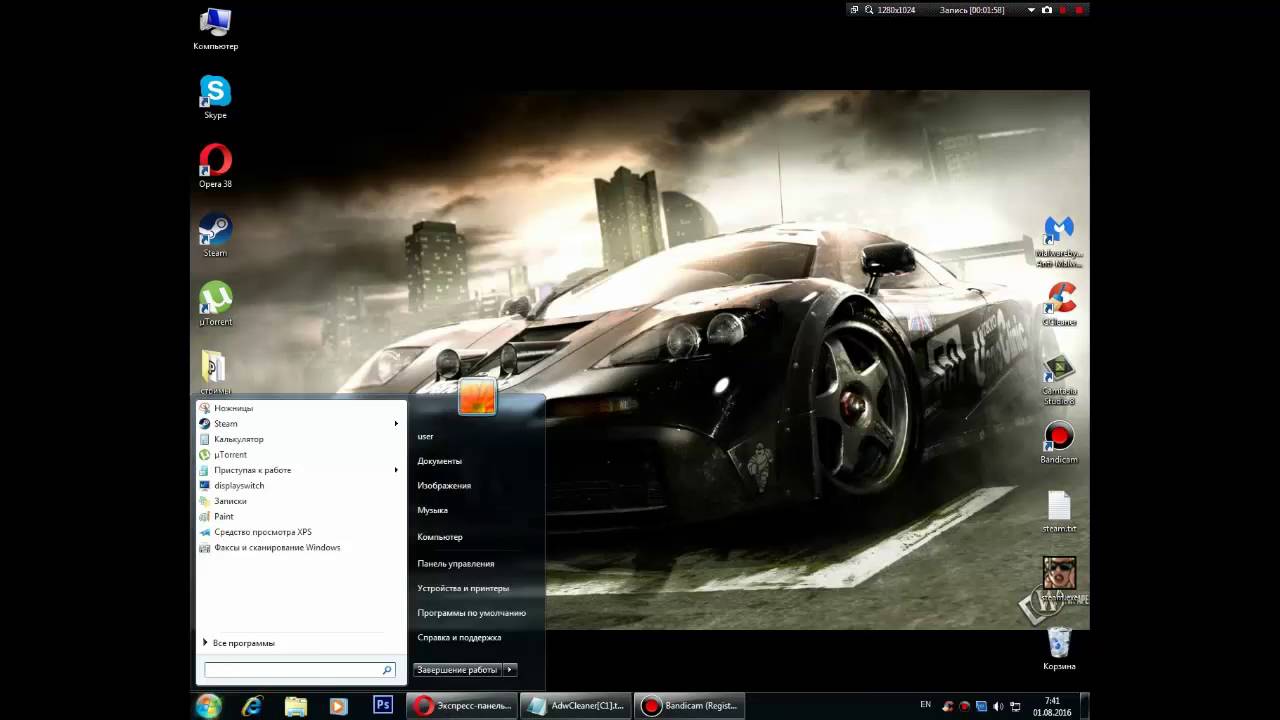
Task: Switch to AdwCleaner taskbar window
Action: (577, 706)
